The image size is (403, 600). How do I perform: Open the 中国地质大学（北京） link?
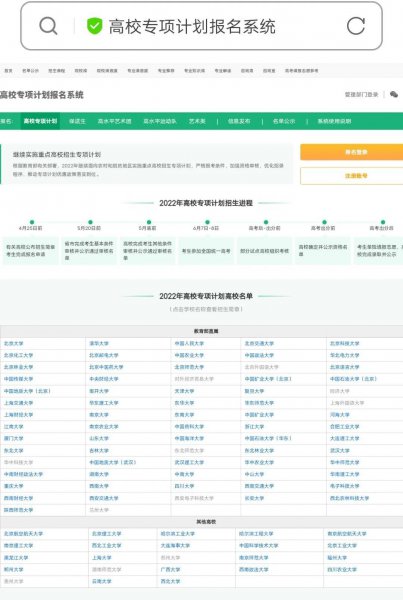tap(28, 391)
